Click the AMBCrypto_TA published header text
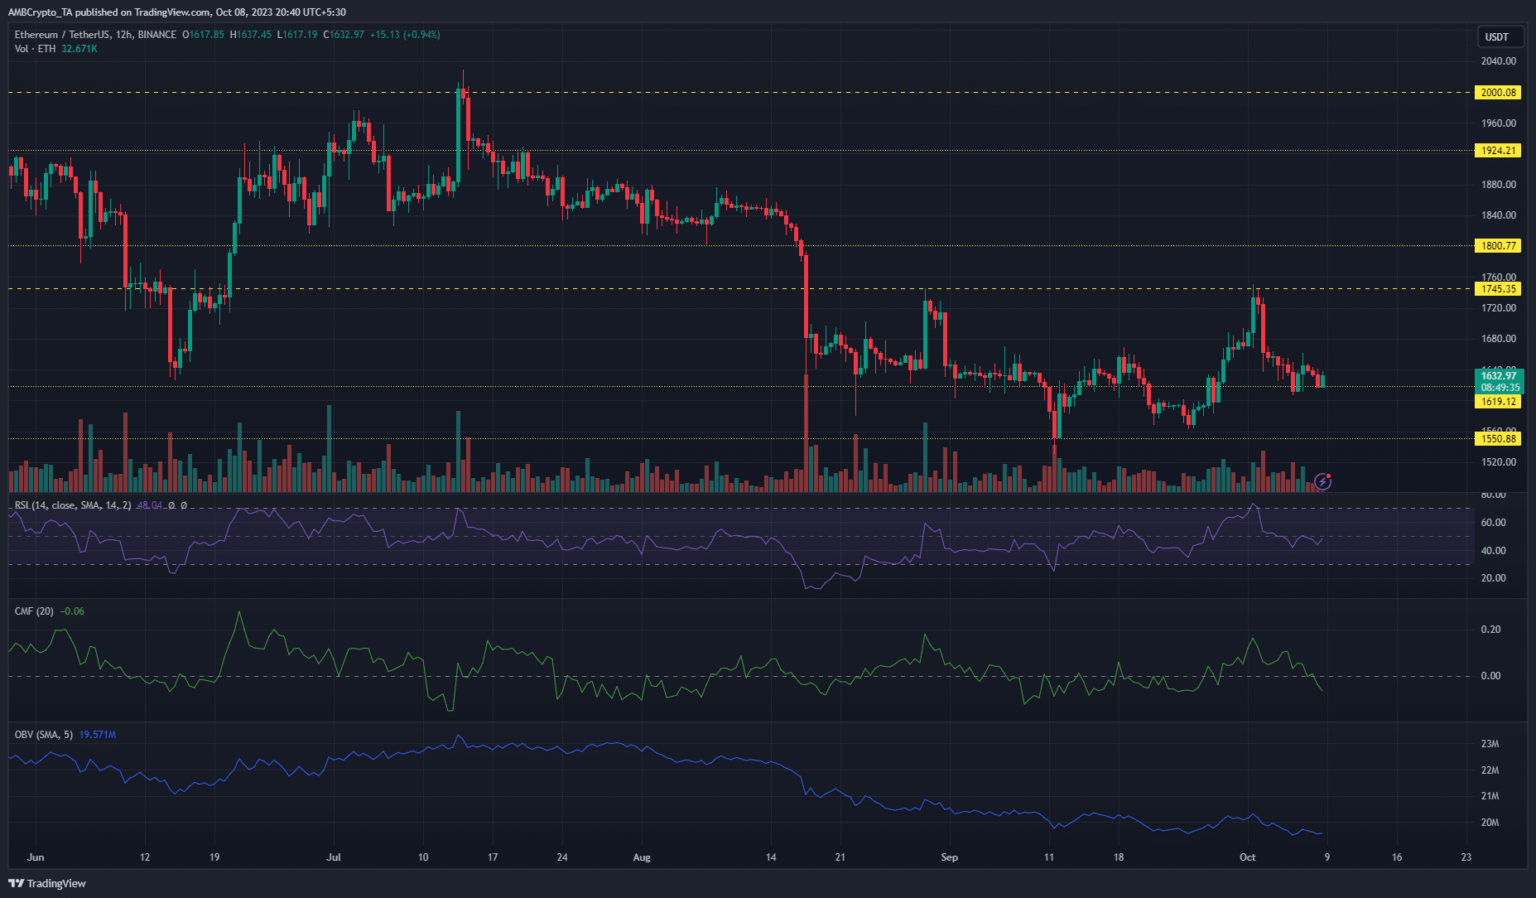 pos(177,12)
